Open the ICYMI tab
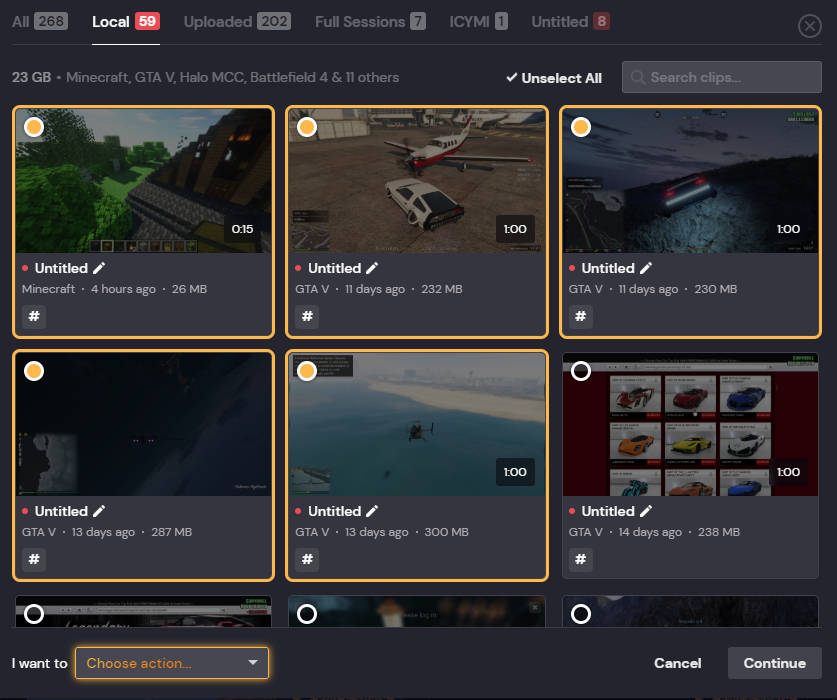 (x=478, y=21)
